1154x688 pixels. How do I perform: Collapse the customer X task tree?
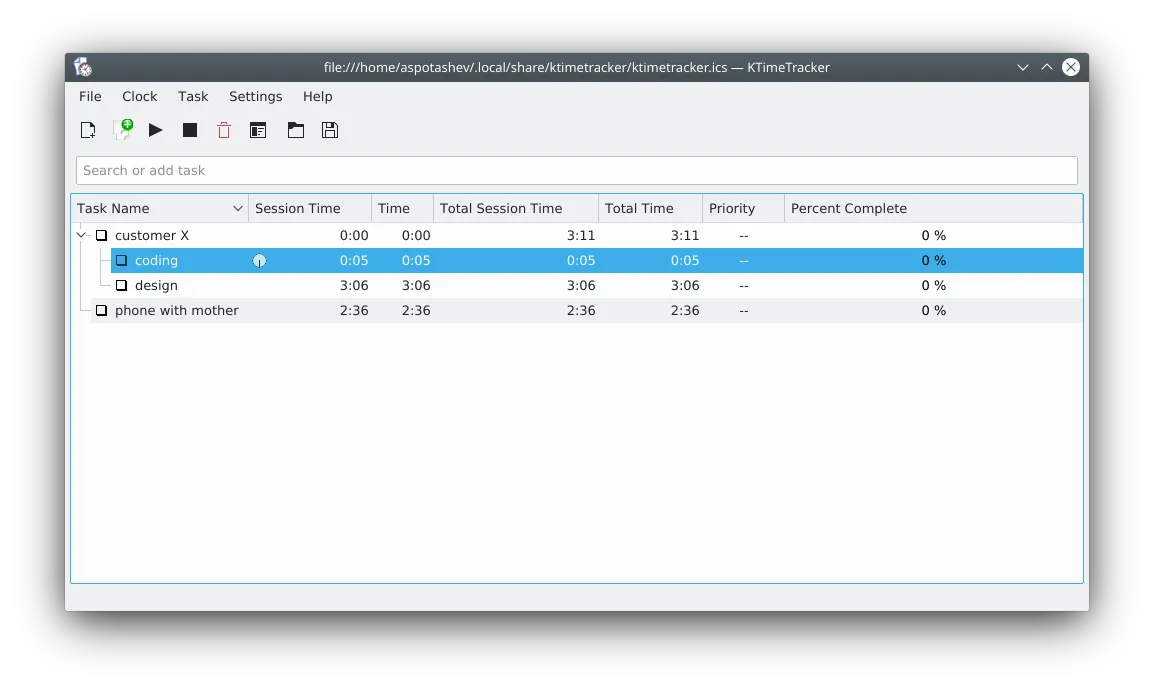point(80,235)
